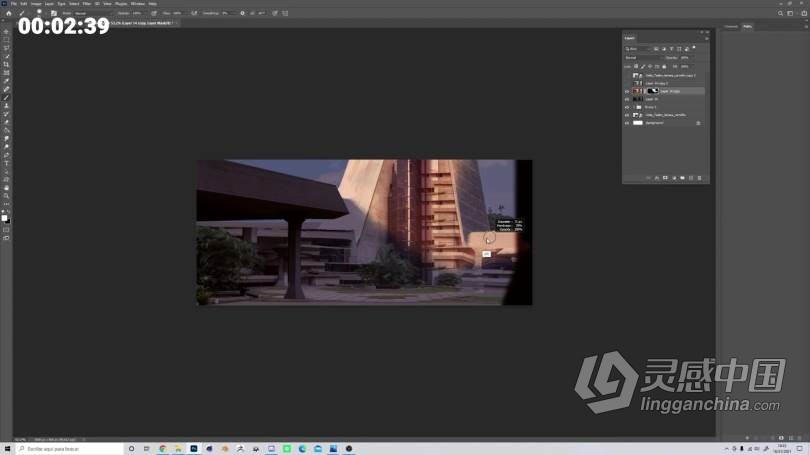Open Chrome from the taskbar
This screenshot has height=455, width=810.
(x=163, y=449)
